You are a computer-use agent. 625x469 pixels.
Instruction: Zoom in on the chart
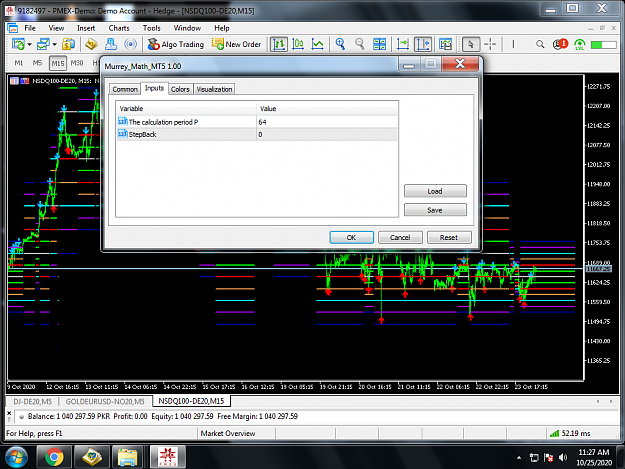pos(340,44)
